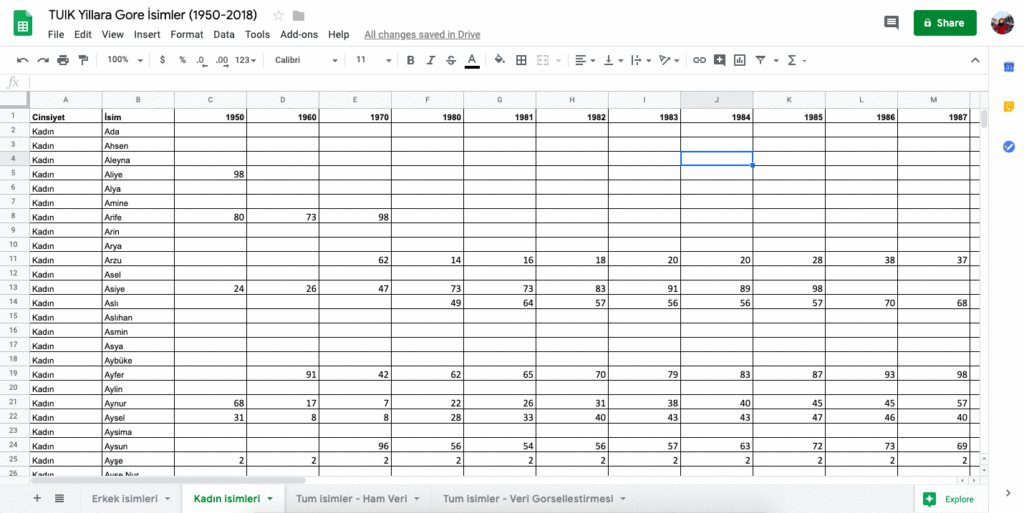Open Kadın isimleri tab options arrow
Viewport: 1024px width, 513px height.
(269, 499)
